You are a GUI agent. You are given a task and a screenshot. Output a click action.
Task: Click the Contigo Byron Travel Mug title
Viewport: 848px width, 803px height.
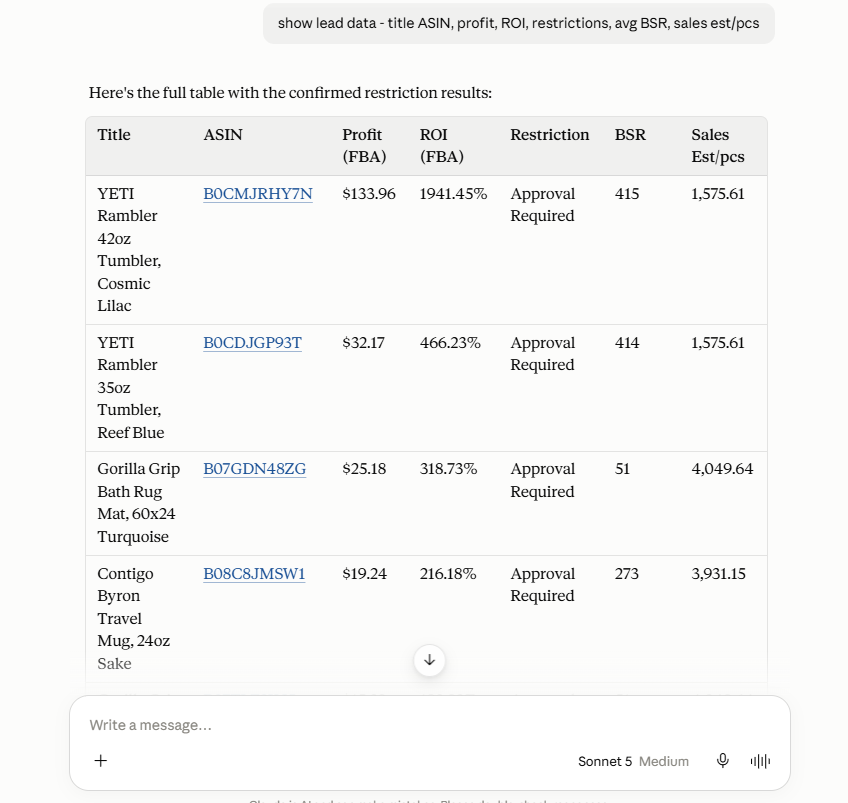(134, 619)
